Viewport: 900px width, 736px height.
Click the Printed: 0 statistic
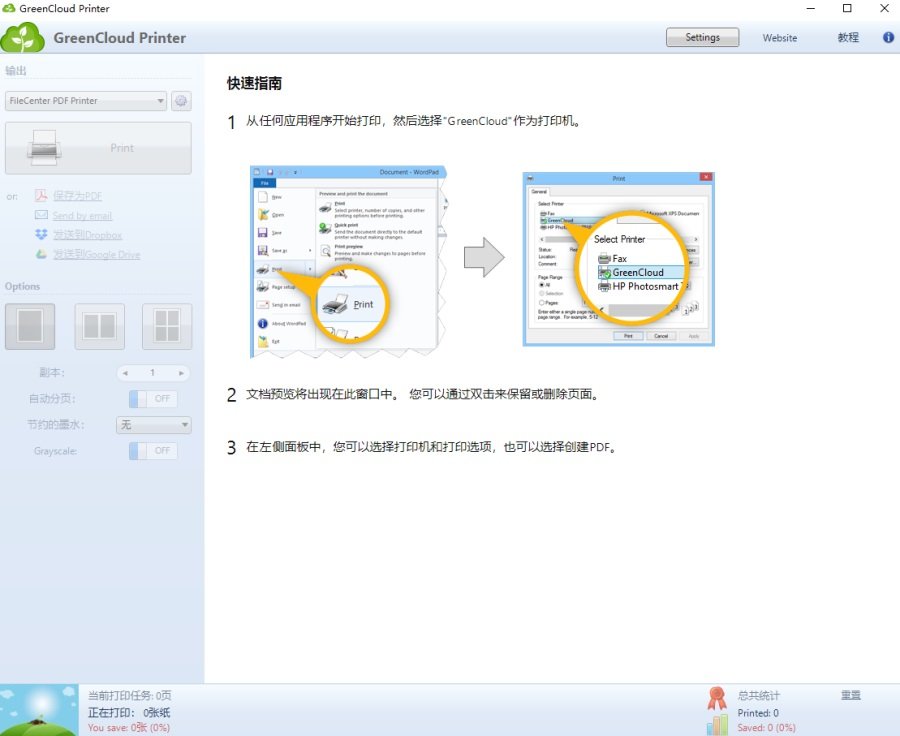(x=758, y=713)
